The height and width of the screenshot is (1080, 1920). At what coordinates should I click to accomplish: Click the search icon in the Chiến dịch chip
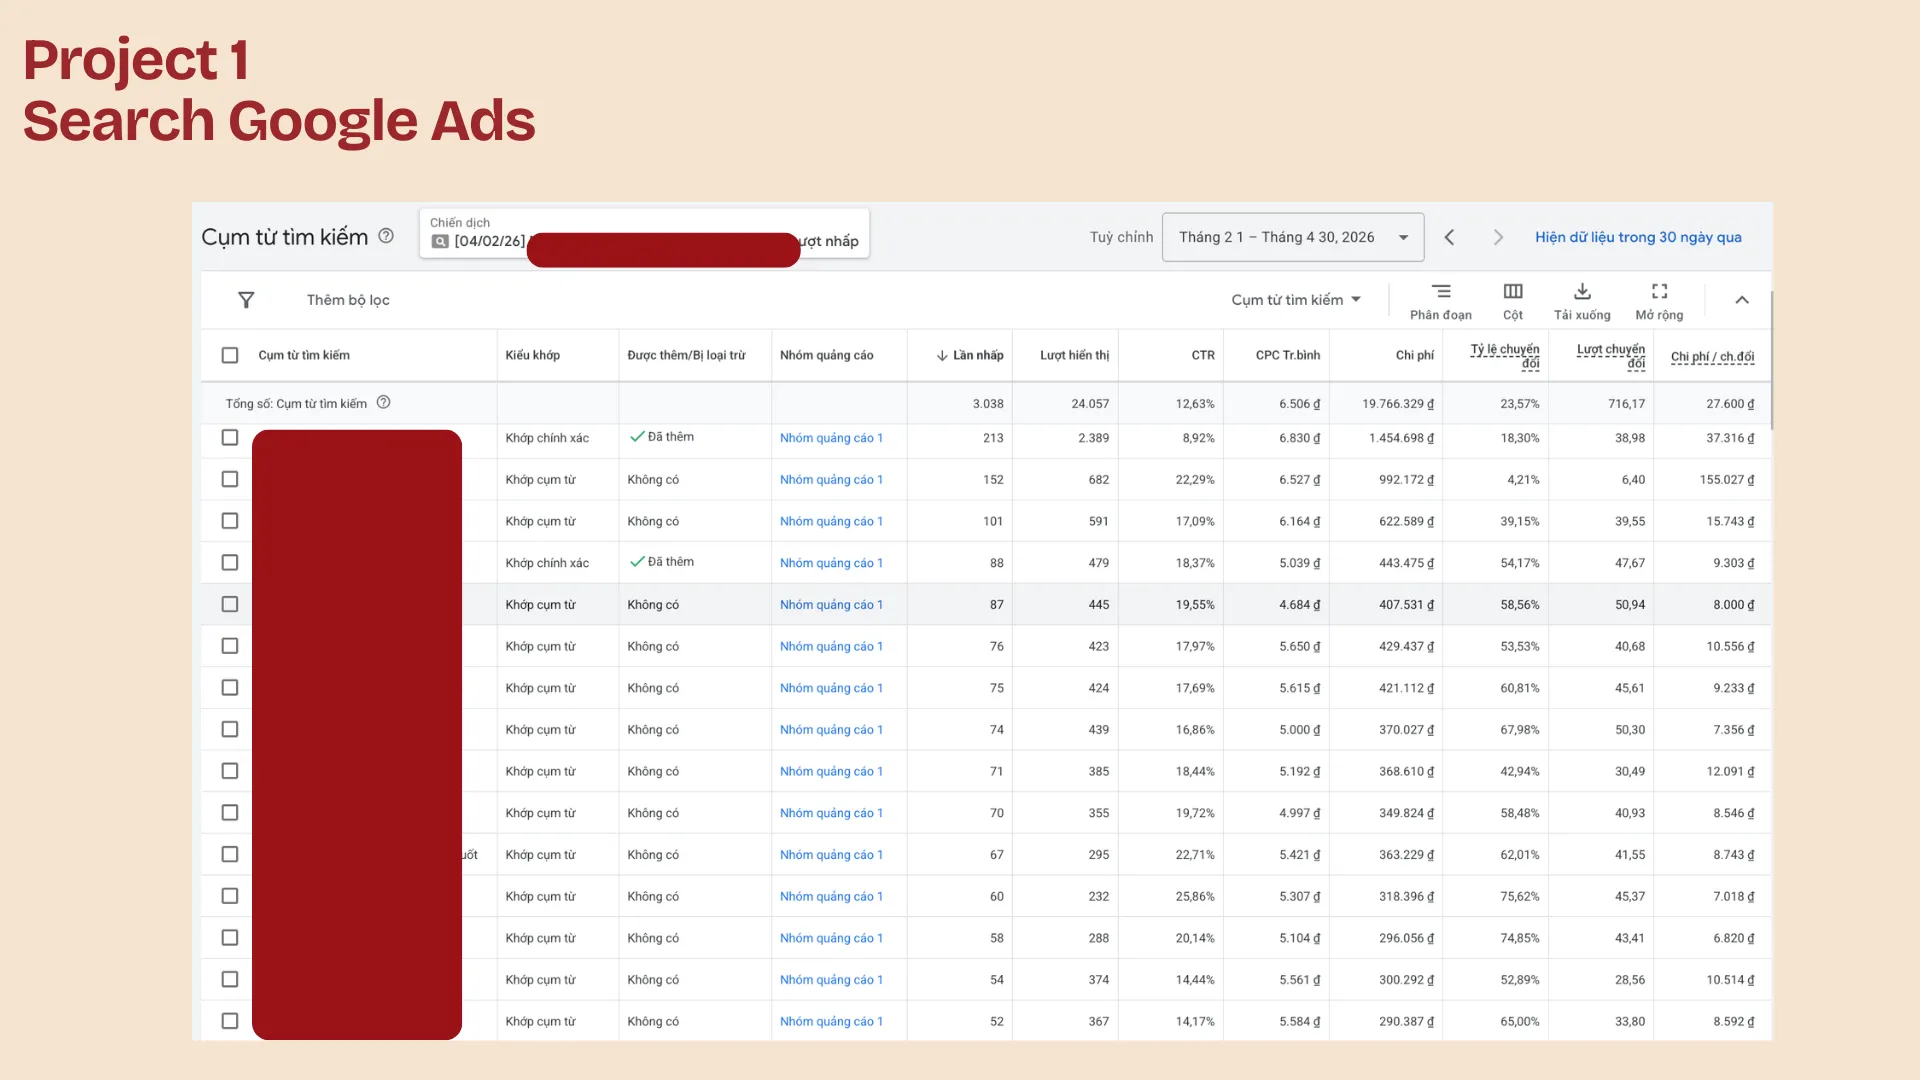[440, 241]
